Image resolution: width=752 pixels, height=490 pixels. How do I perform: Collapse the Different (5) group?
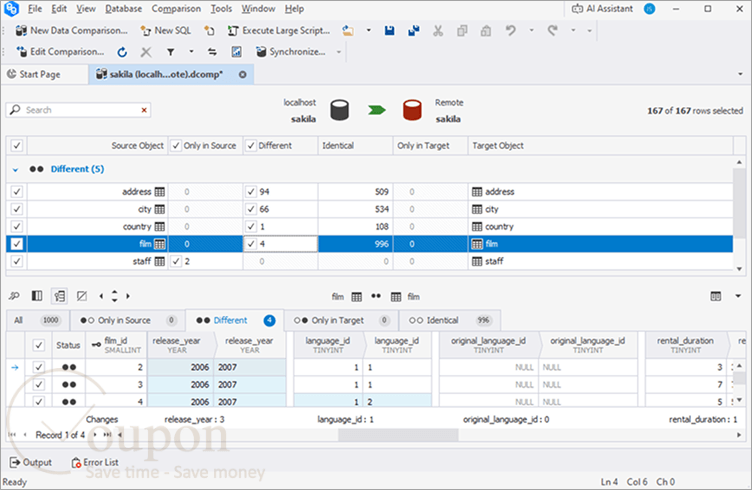[x=15, y=169]
